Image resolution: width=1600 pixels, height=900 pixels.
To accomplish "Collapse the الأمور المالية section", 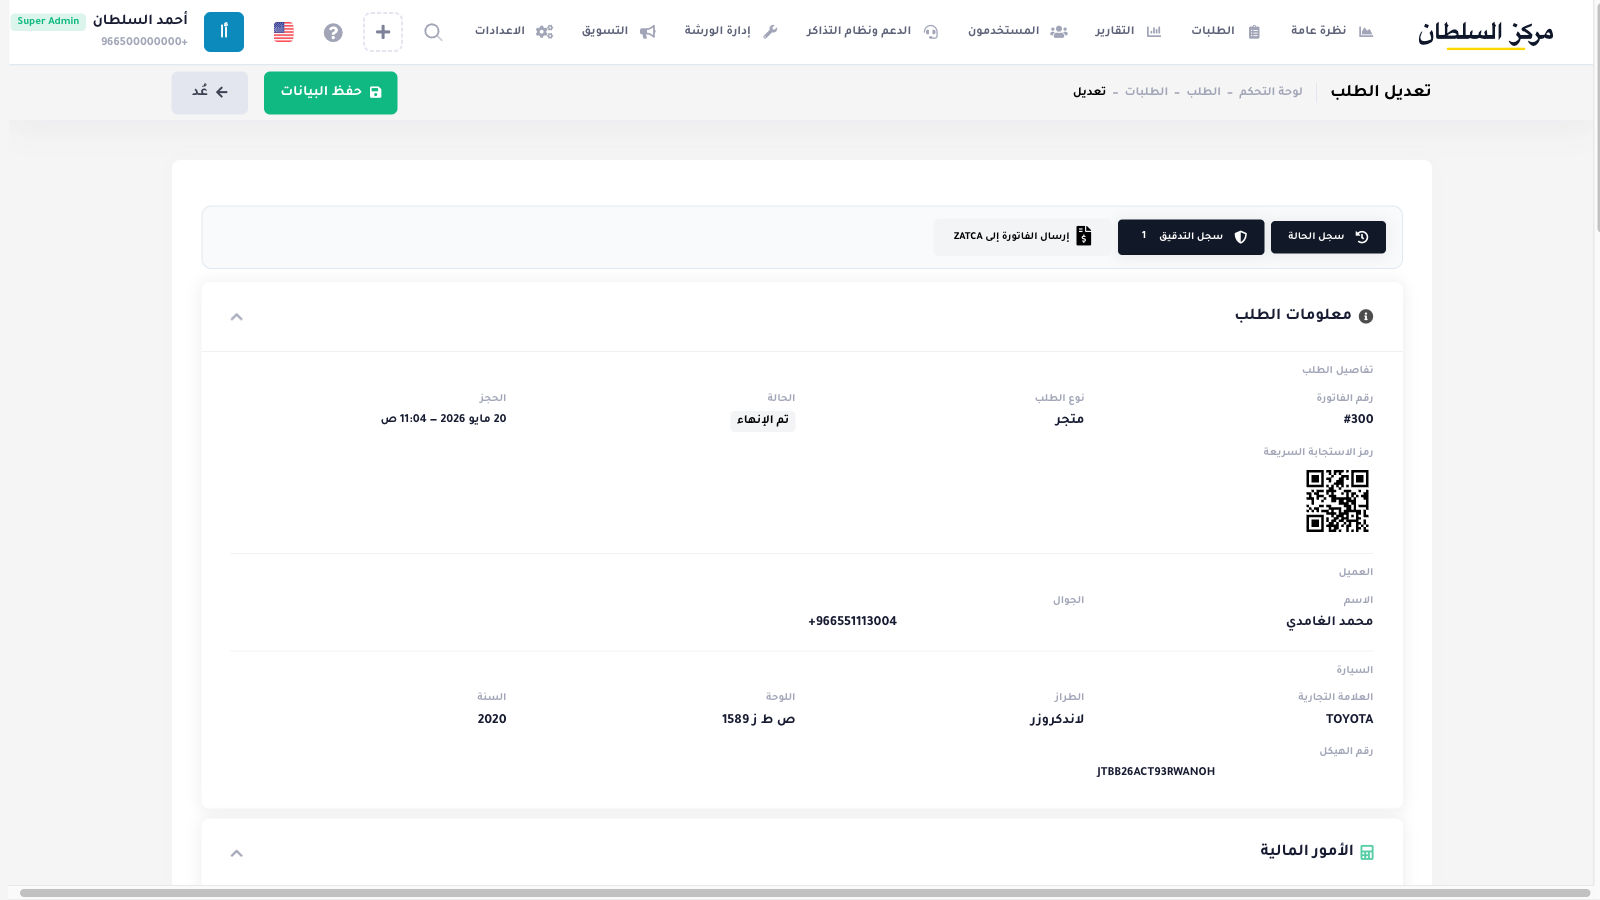I will coord(237,853).
